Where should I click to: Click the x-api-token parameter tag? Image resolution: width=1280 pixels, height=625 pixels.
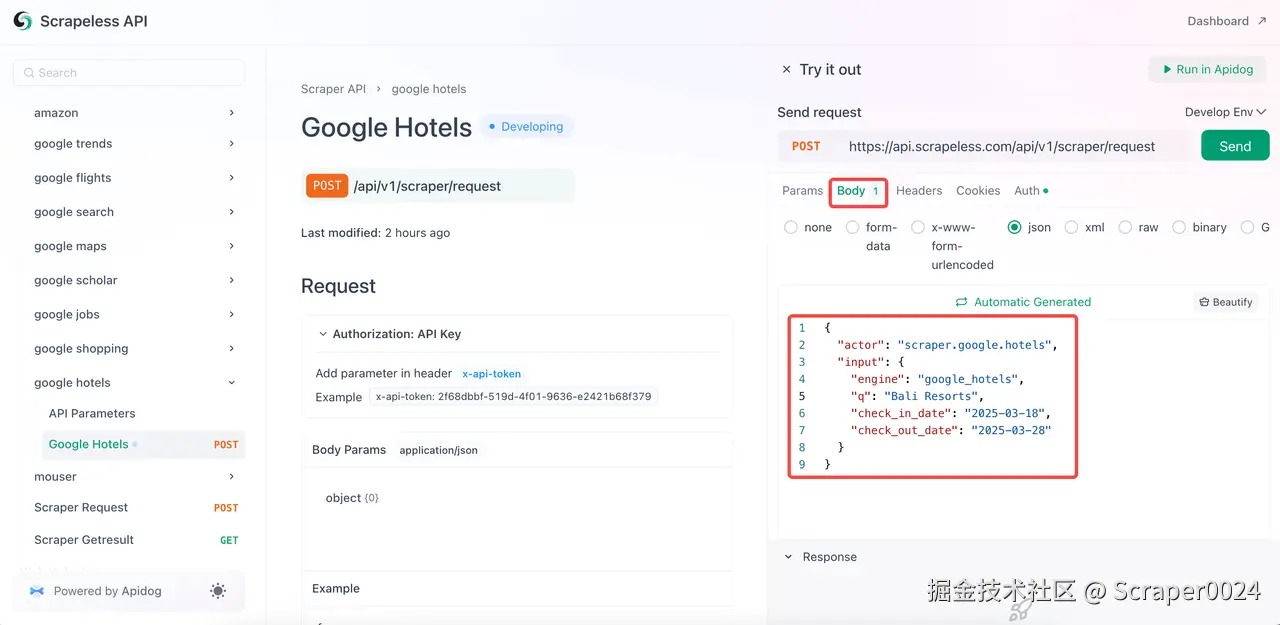(x=491, y=373)
